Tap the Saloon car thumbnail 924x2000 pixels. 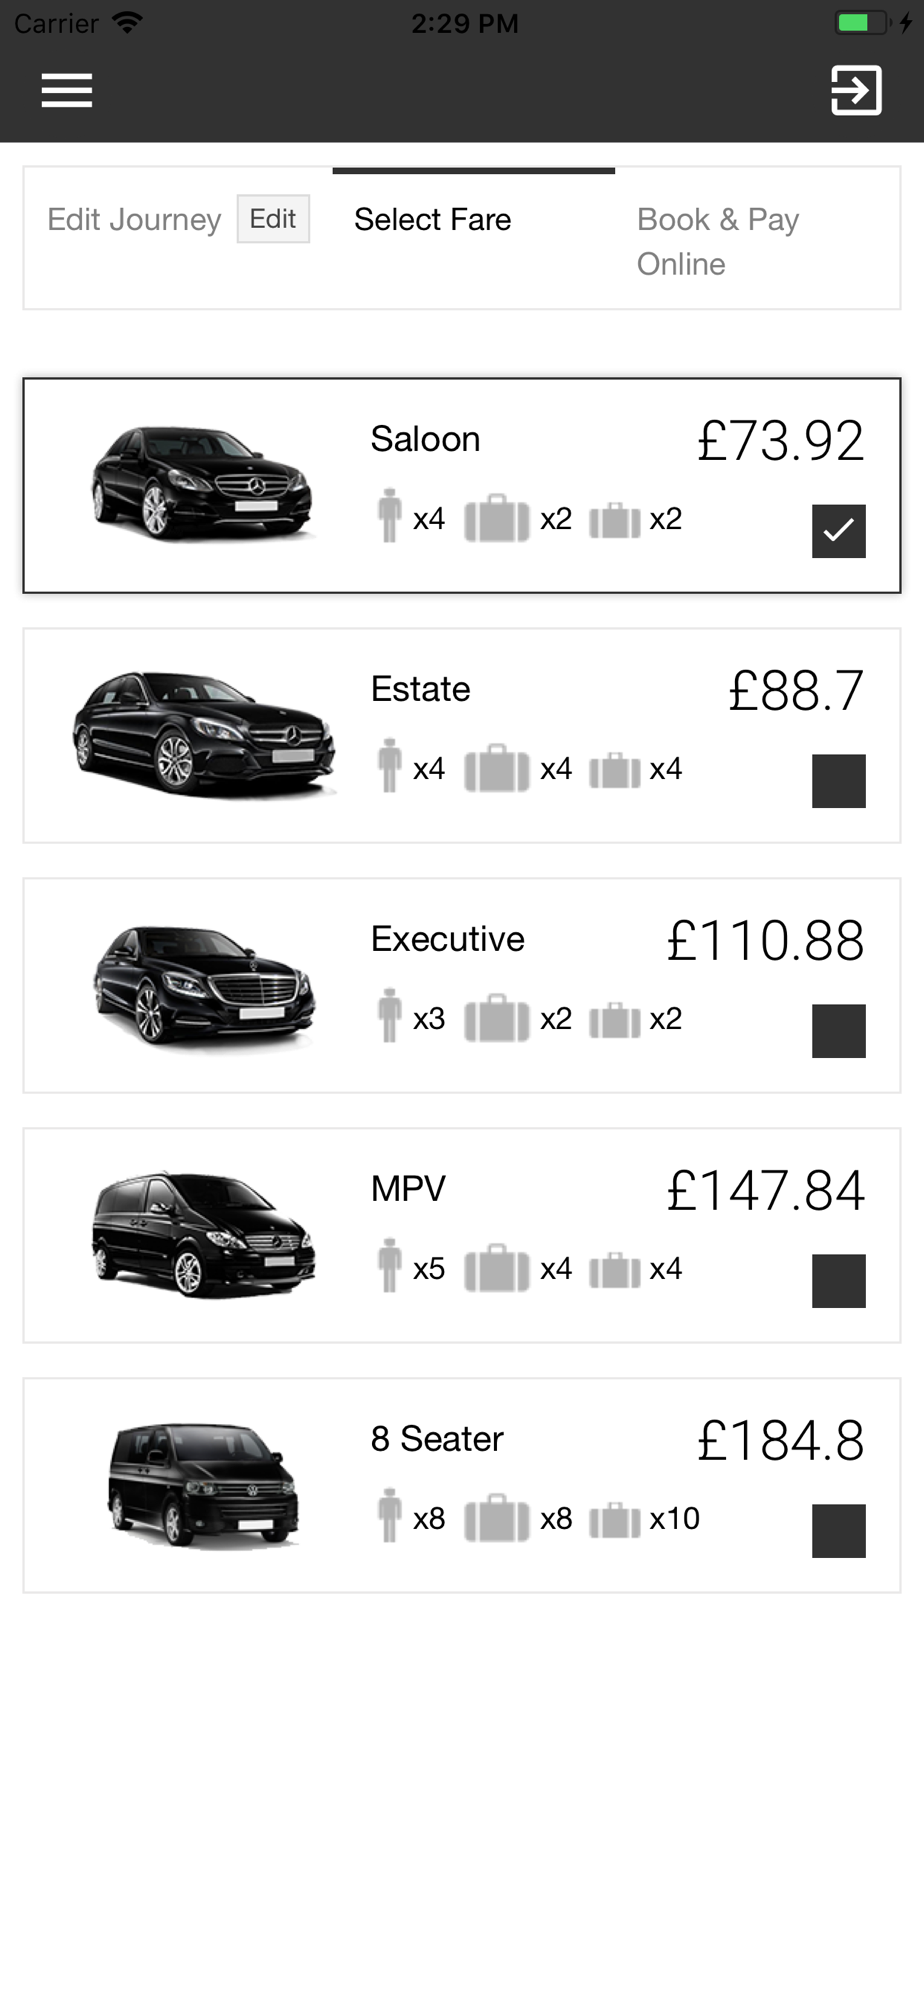point(202,484)
